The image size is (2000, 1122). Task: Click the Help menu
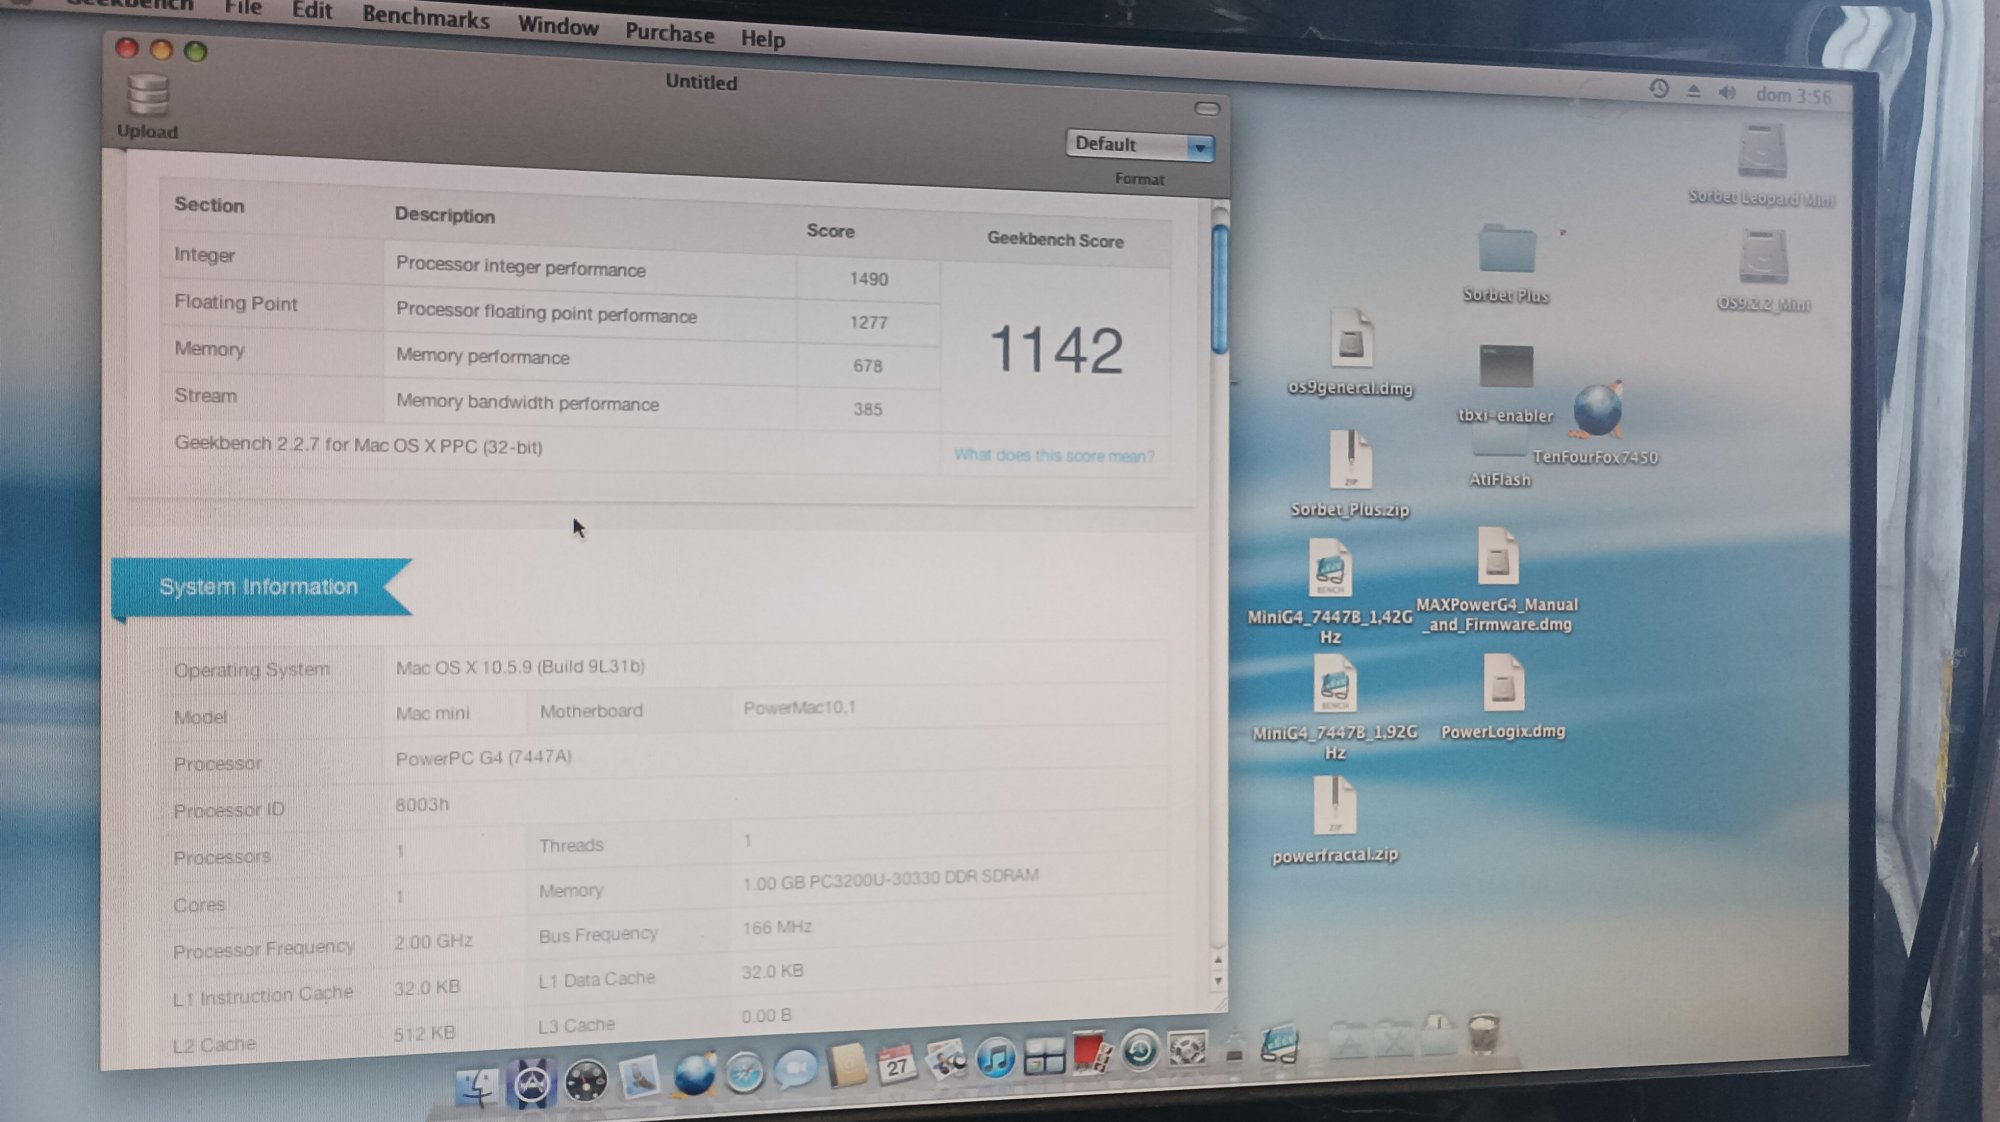point(762,39)
